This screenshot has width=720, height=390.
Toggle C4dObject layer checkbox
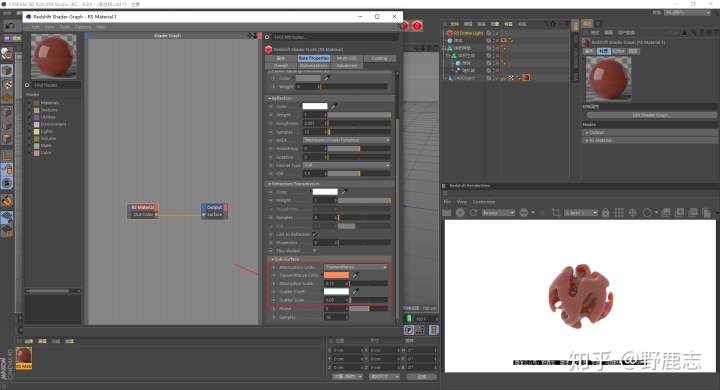point(488,78)
